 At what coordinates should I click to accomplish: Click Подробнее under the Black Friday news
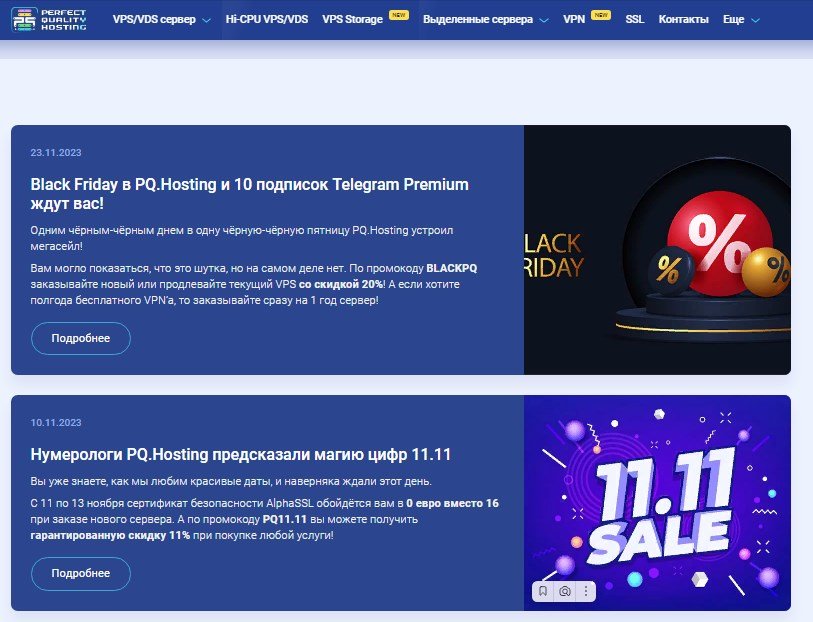(81, 338)
